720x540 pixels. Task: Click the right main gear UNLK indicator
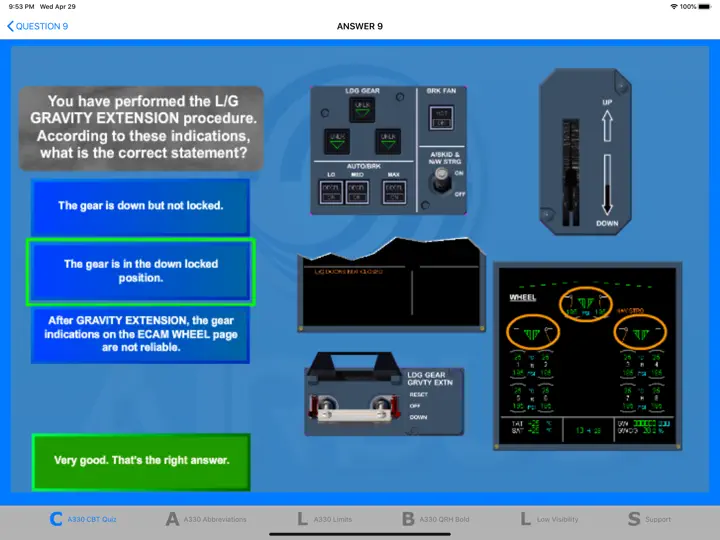pyautogui.click(x=388, y=141)
